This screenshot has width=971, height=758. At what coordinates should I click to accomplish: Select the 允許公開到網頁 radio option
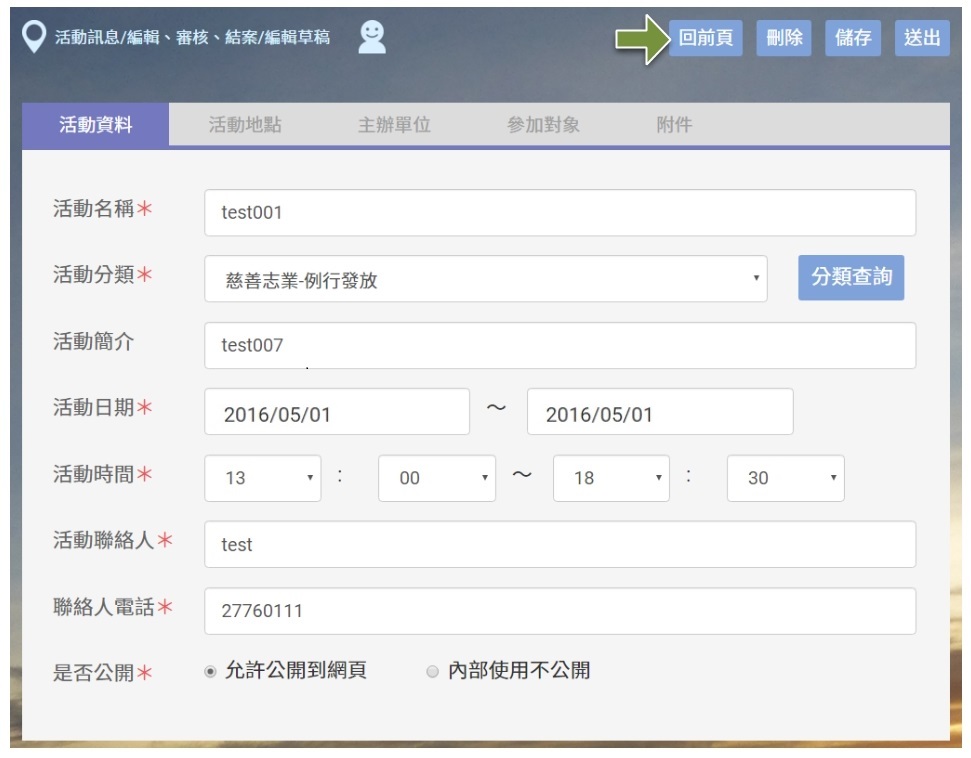(210, 672)
